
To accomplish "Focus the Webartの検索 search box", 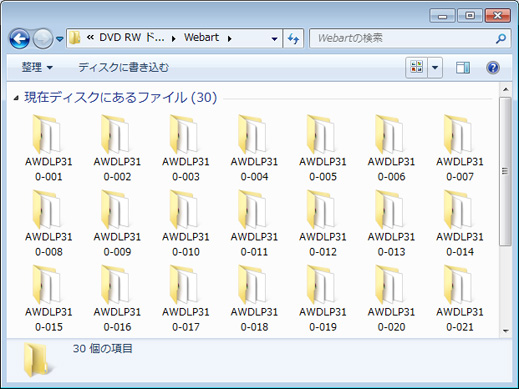I will tap(410, 39).
